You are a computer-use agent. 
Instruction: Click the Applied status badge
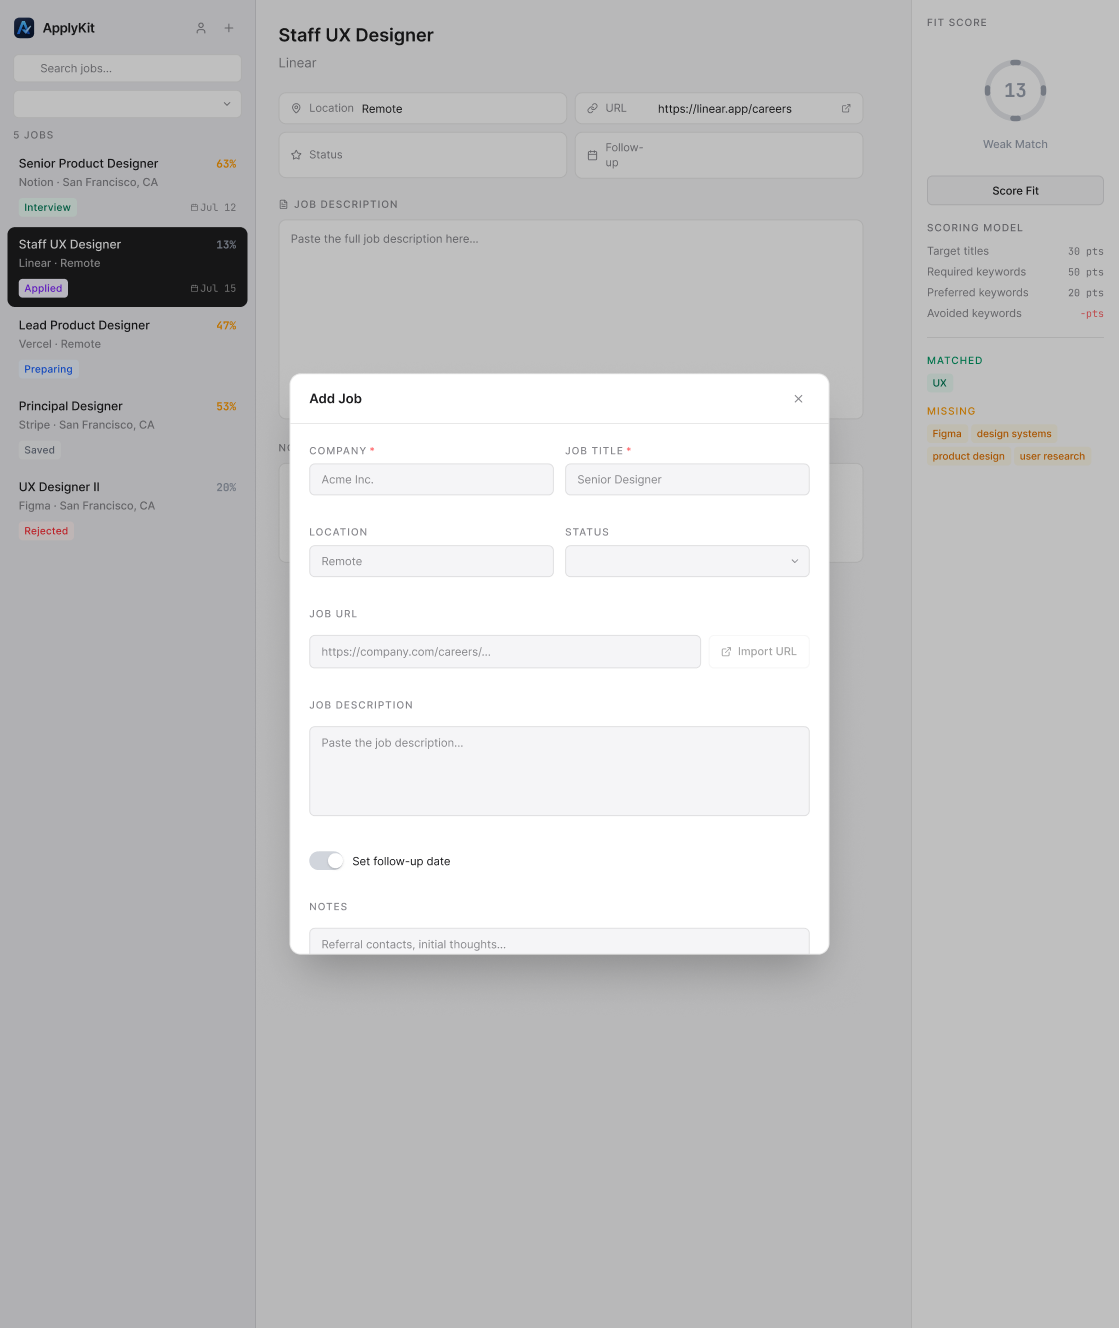pyautogui.click(x=43, y=289)
